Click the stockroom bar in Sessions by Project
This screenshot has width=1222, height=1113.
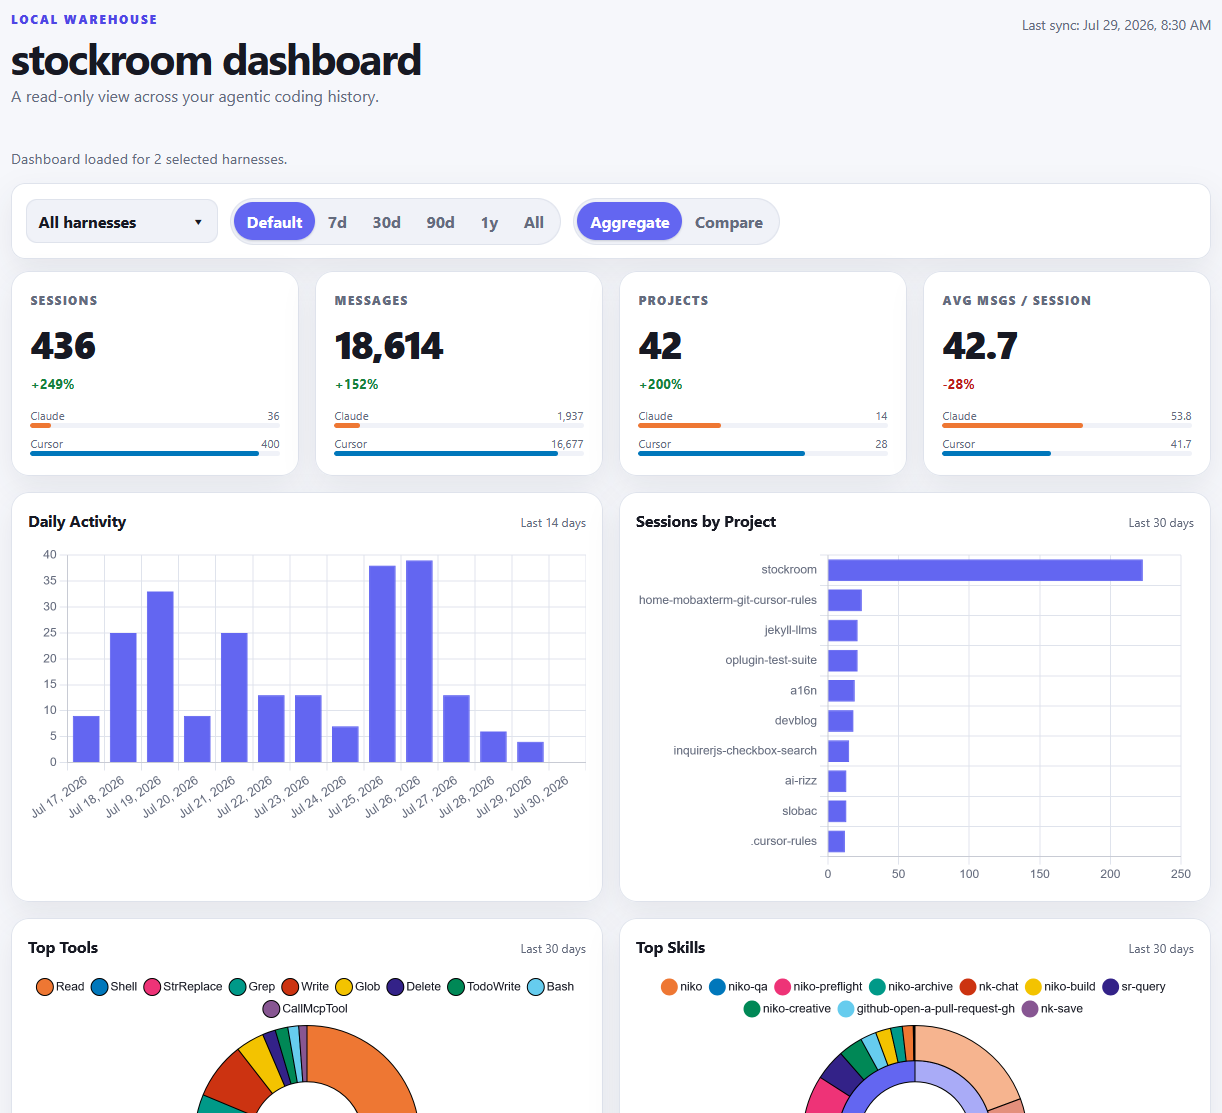tap(985, 570)
